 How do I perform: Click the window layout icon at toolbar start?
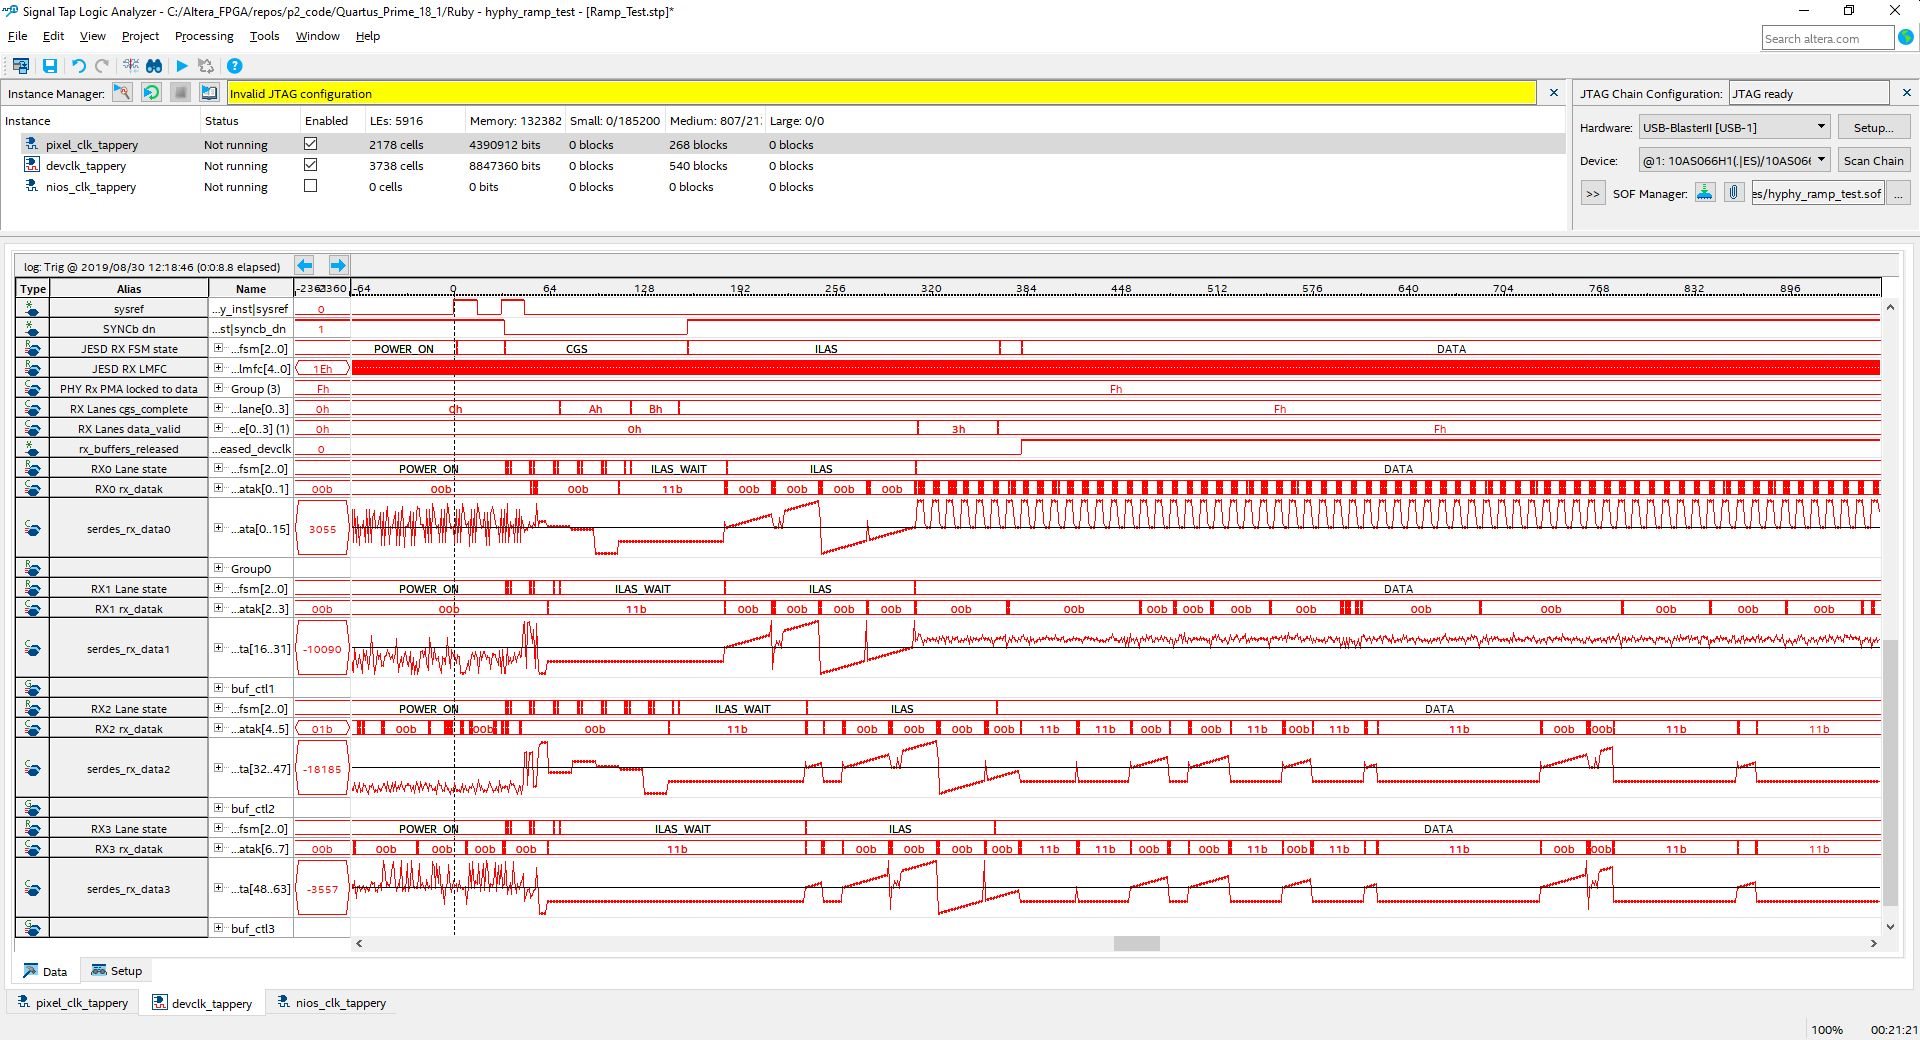coord(20,66)
